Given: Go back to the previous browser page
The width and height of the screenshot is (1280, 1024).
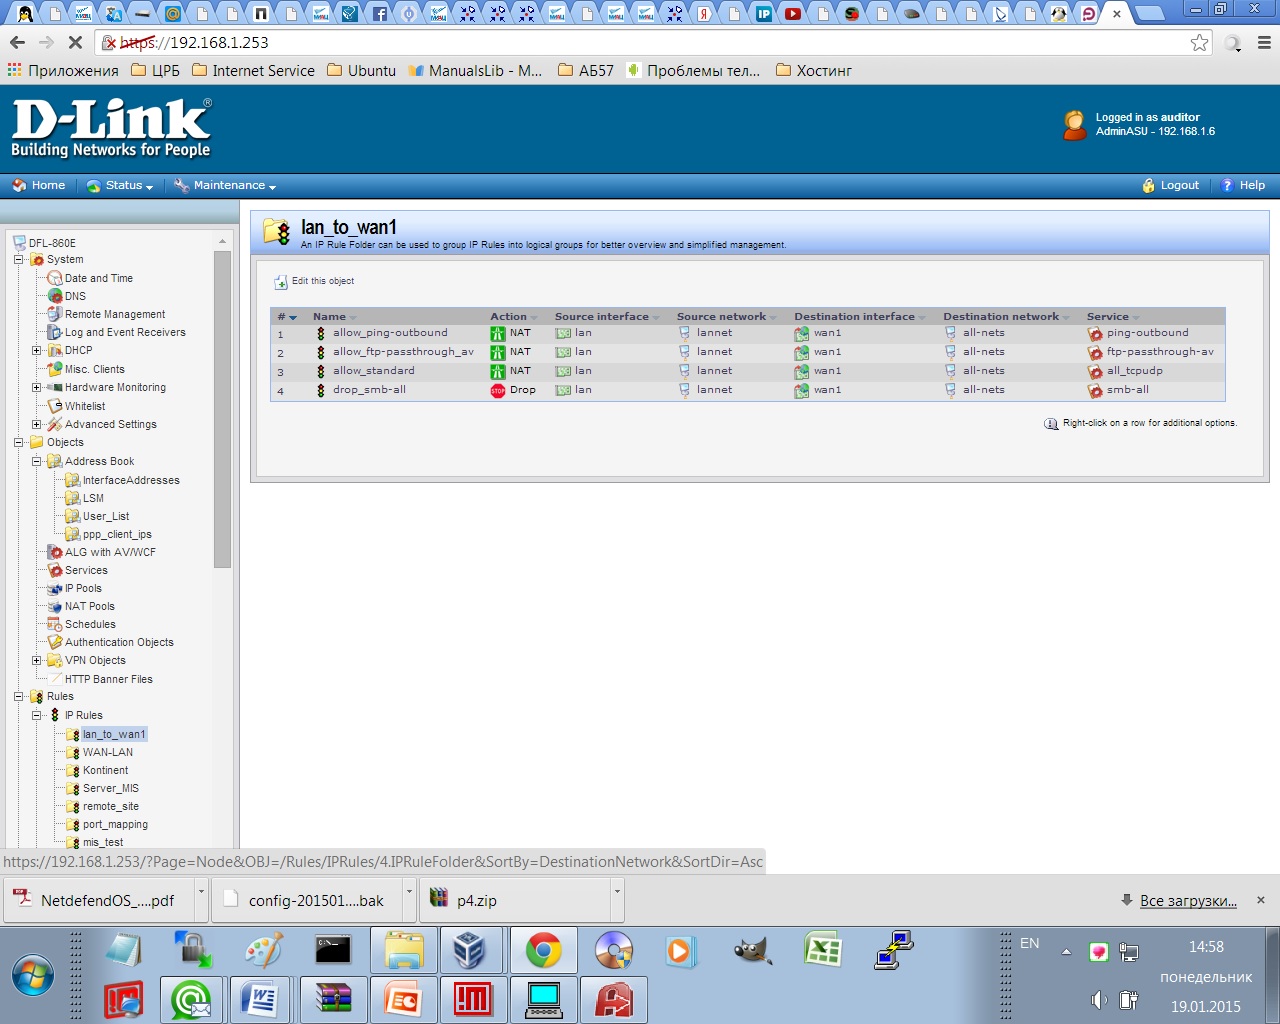Looking at the screenshot, I should (x=17, y=42).
